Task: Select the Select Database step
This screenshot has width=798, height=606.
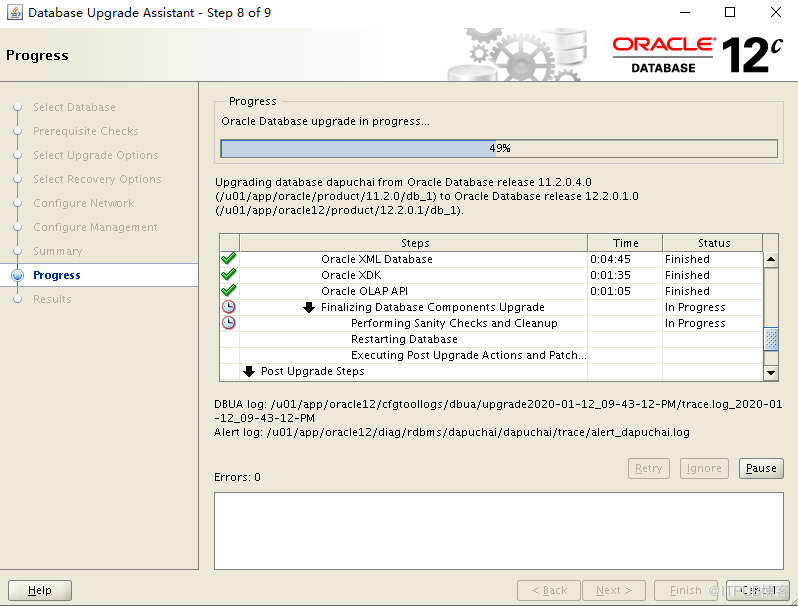Action: 74,107
